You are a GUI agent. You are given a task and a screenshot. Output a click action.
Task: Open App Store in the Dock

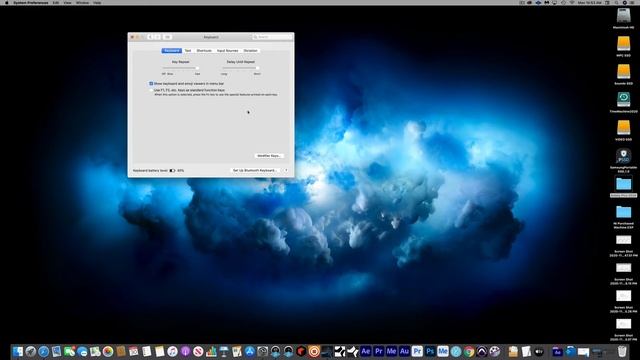250,351
